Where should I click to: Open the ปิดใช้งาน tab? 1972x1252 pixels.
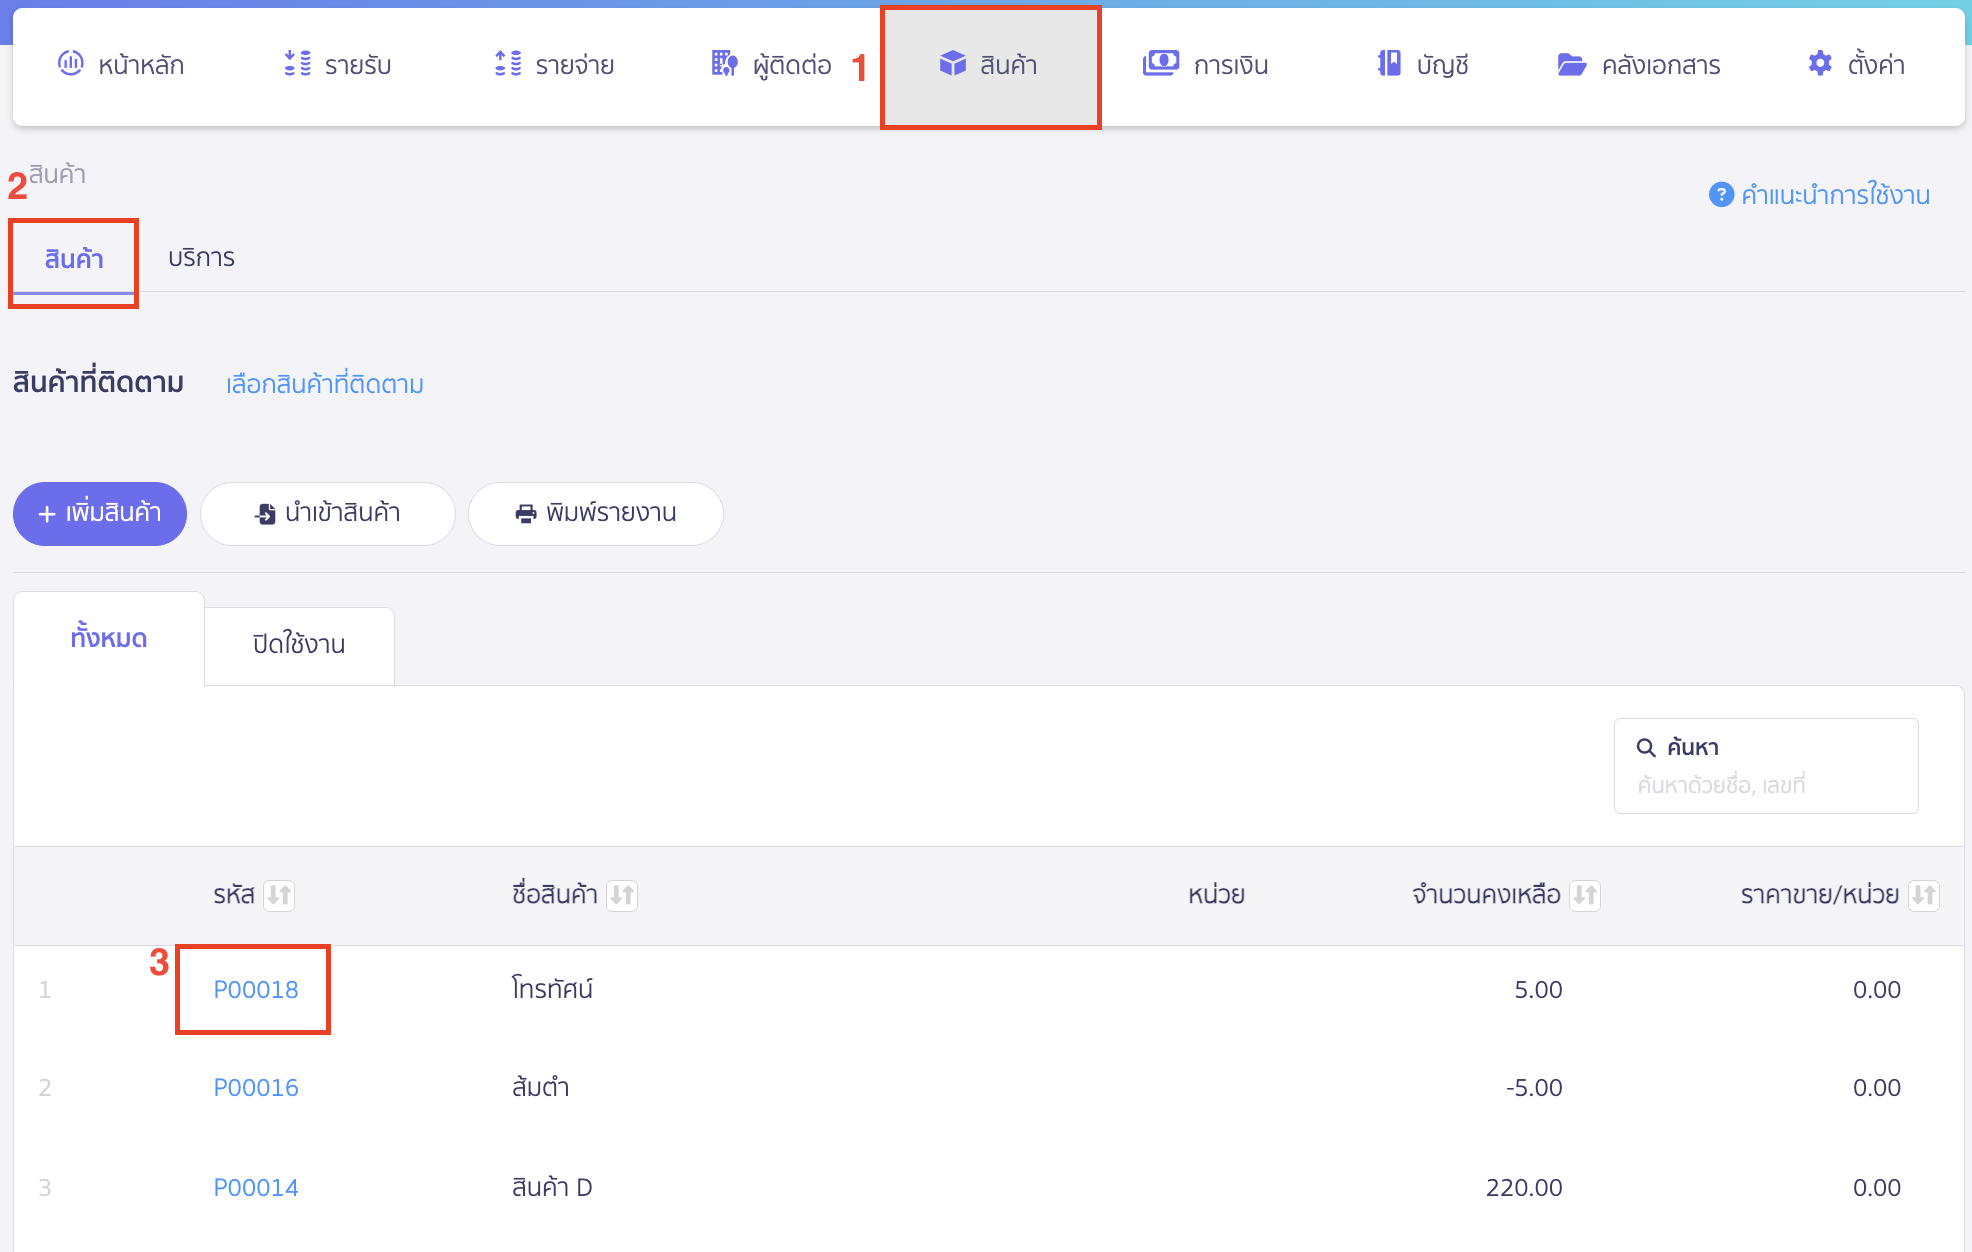[x=299, y=645]
